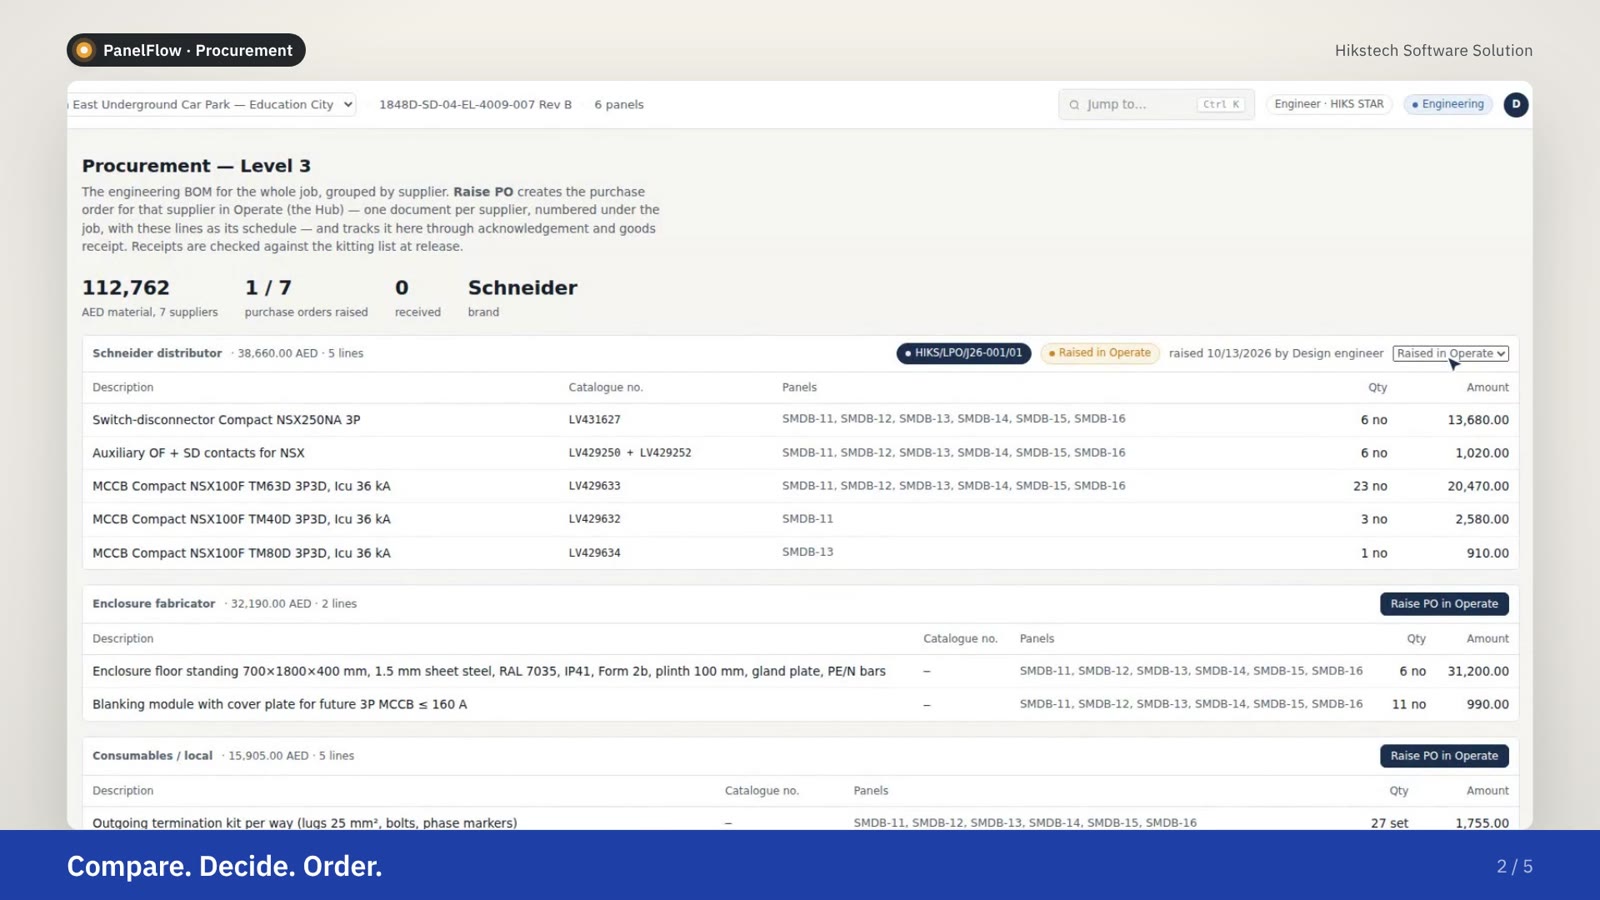The width and height of the screenshot is (1600, 900).
Task: Click the Engineer · HIKS STAR badge
Action: 1328,104
